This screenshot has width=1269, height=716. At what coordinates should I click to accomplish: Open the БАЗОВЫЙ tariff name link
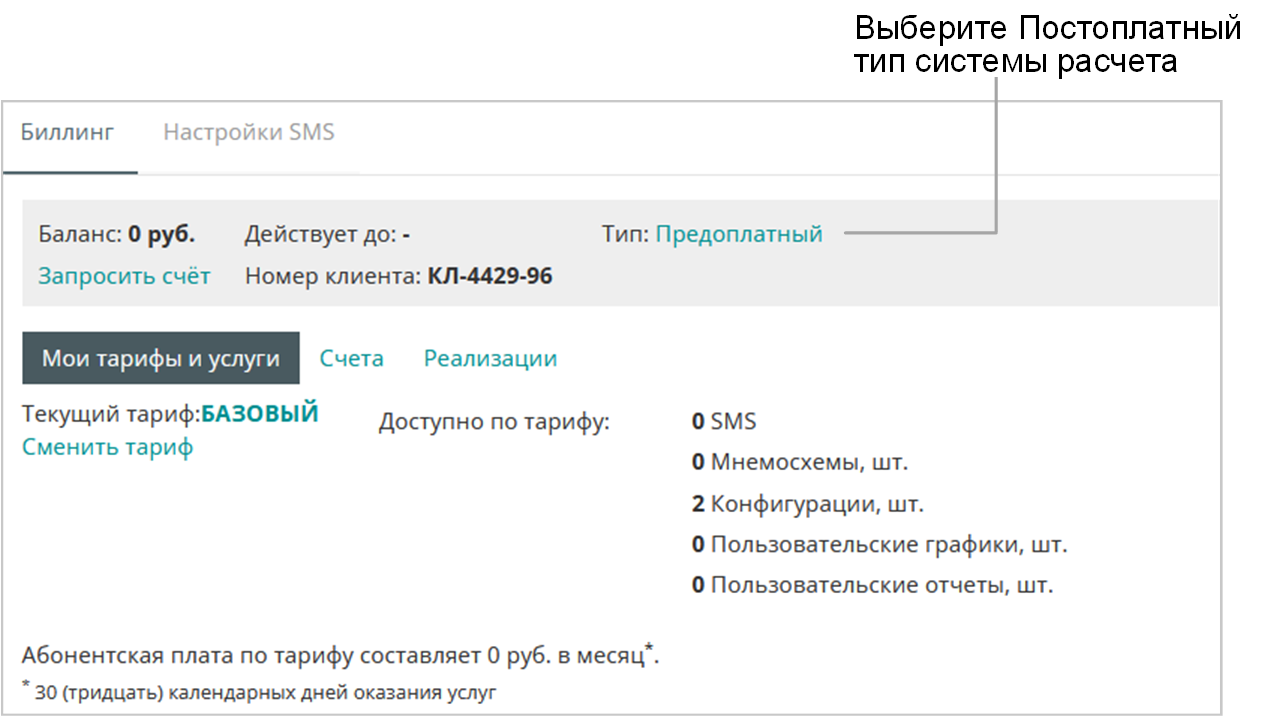[260, 413]
